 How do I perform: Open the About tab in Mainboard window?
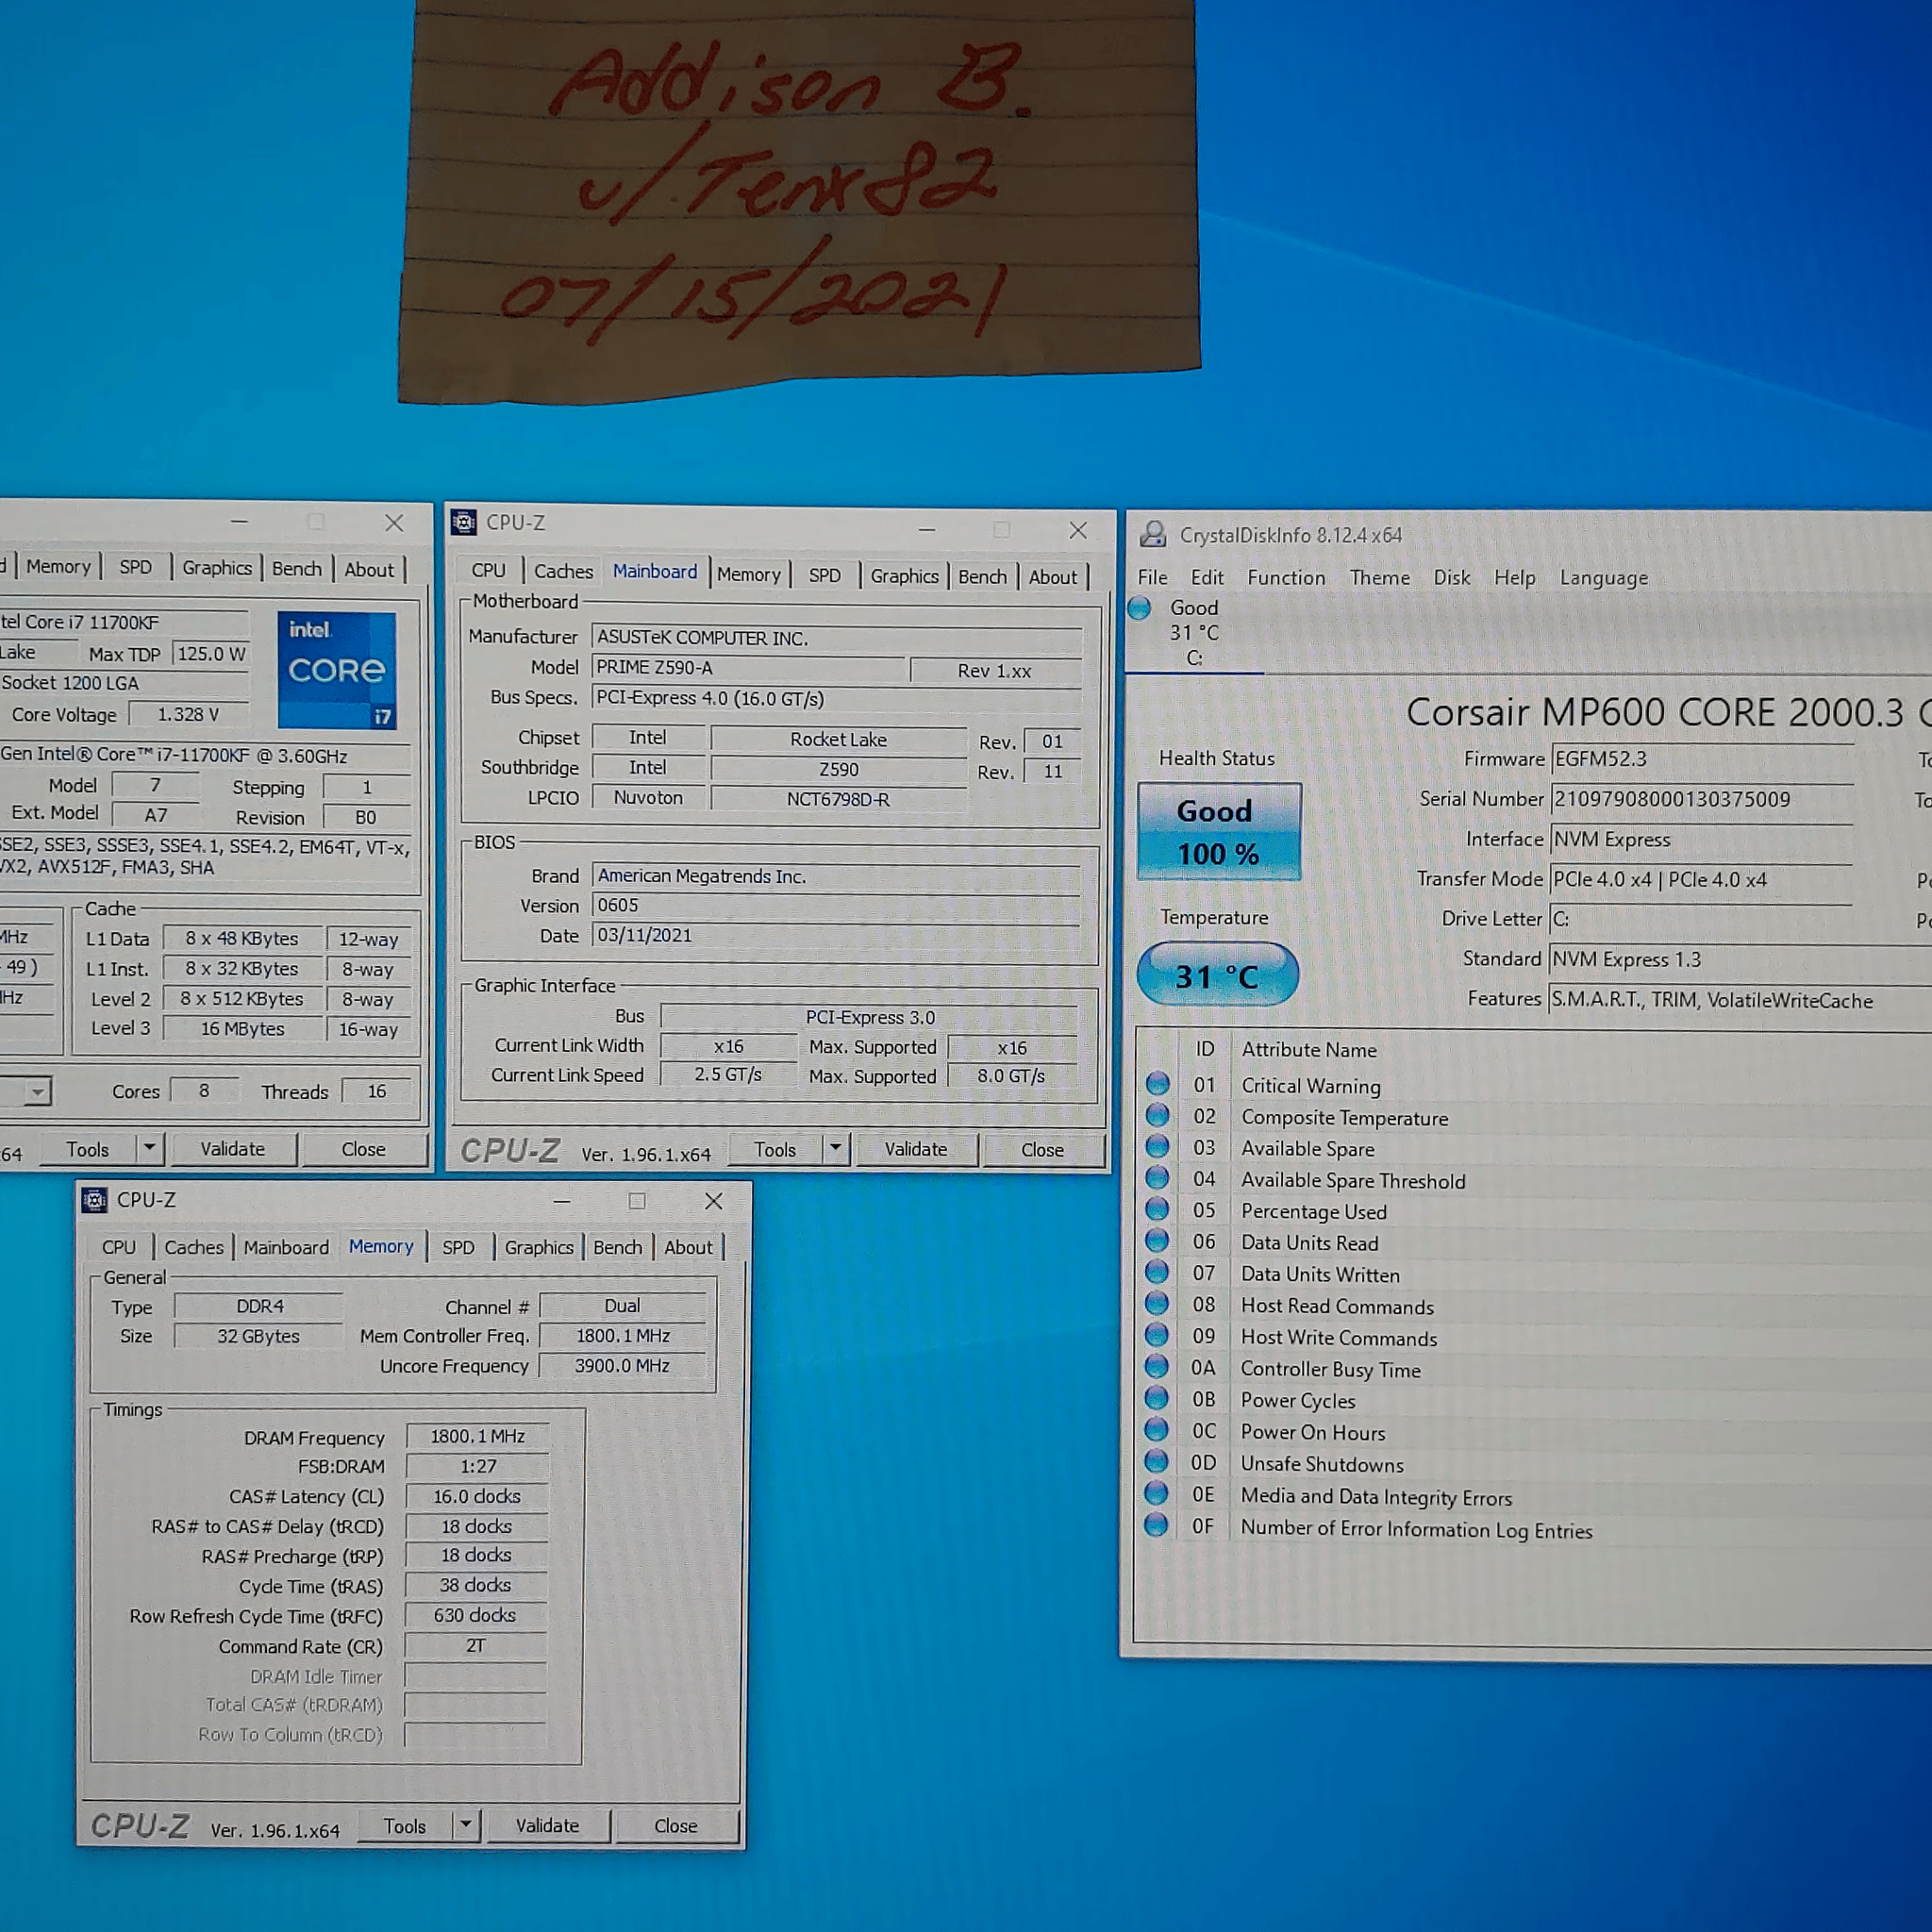1053,577
